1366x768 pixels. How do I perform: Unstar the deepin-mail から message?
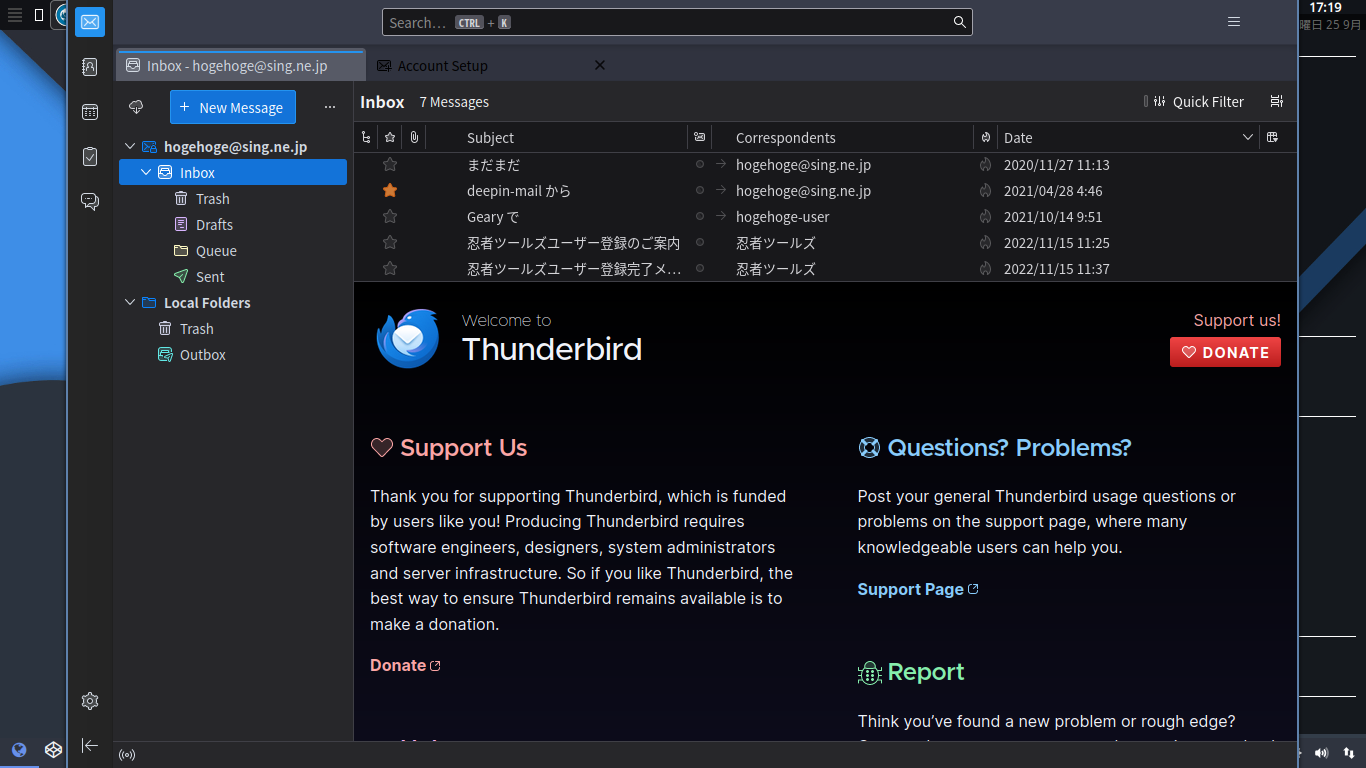coord(390,191)
